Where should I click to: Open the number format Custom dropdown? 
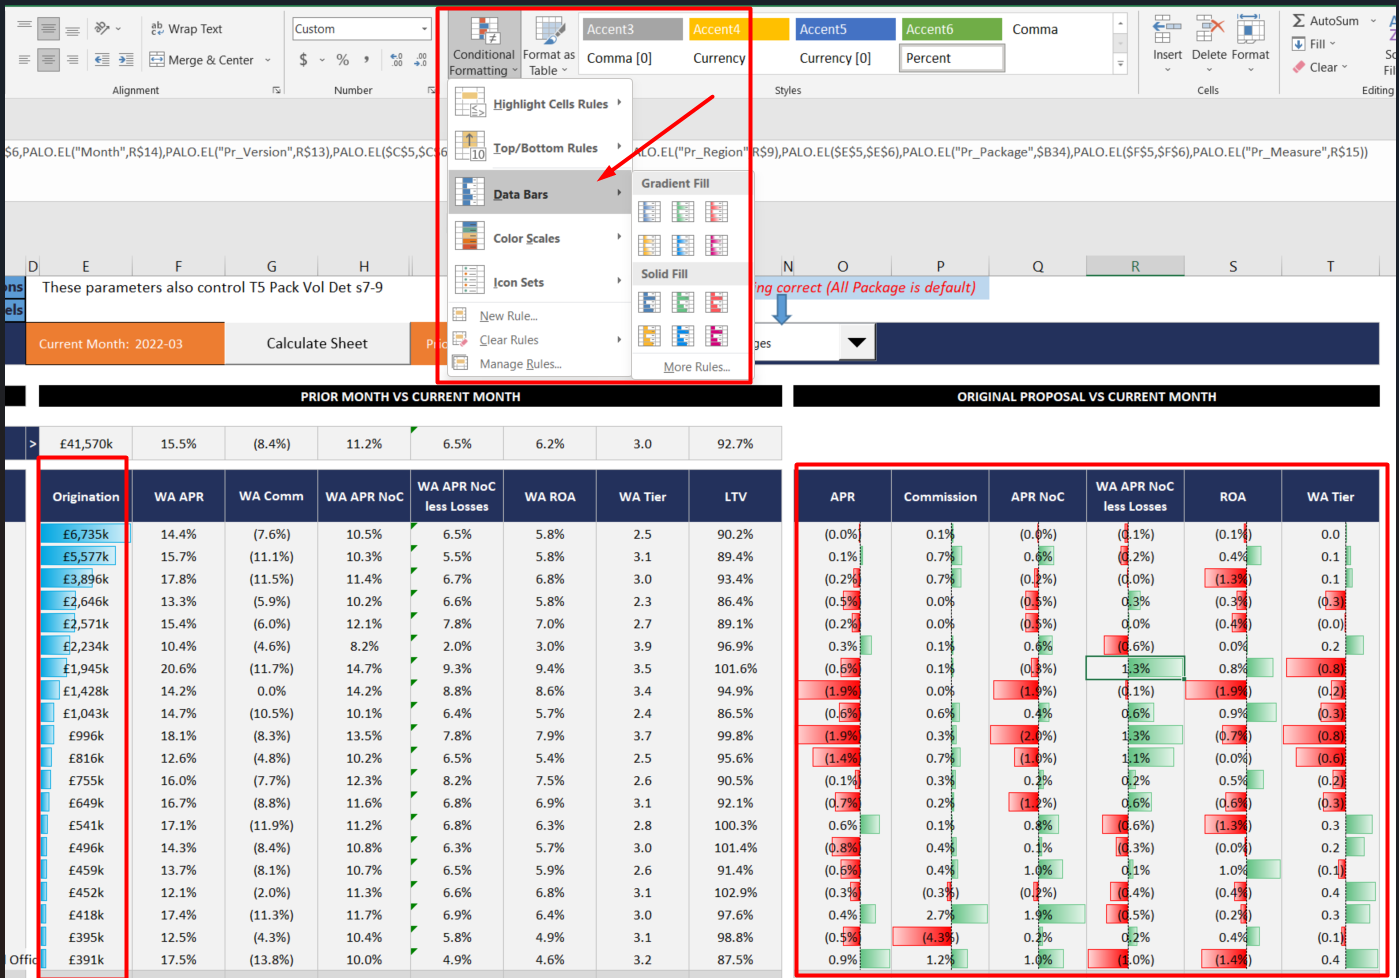click(425, 29)
